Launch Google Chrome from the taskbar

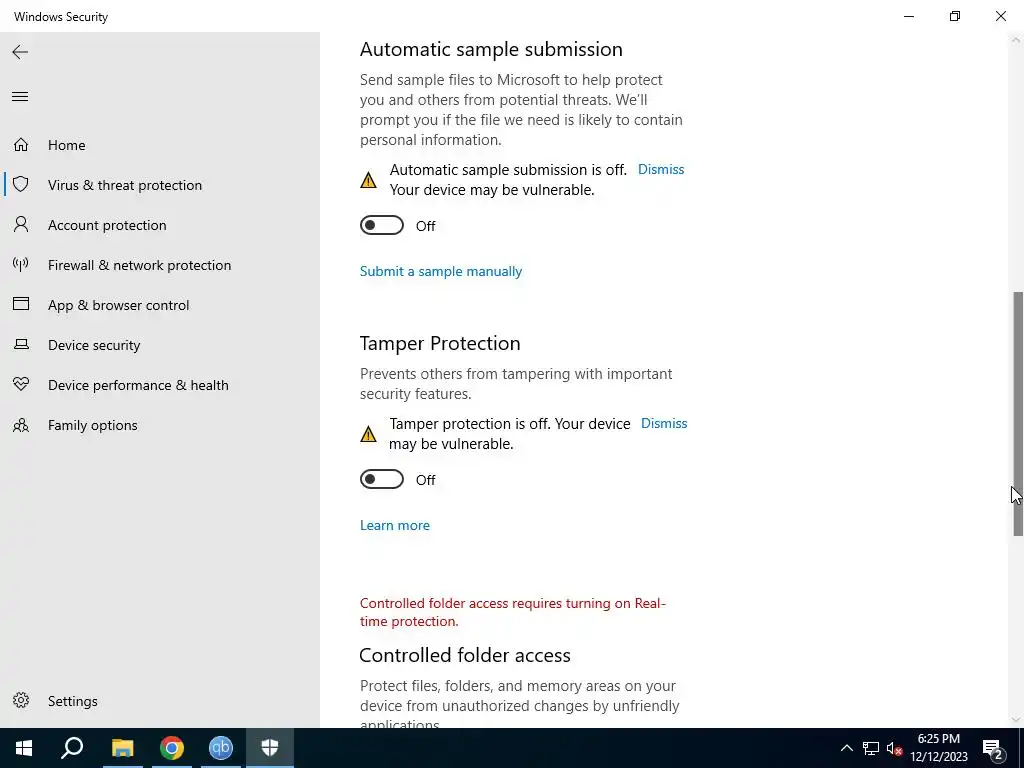click(172, 748)
